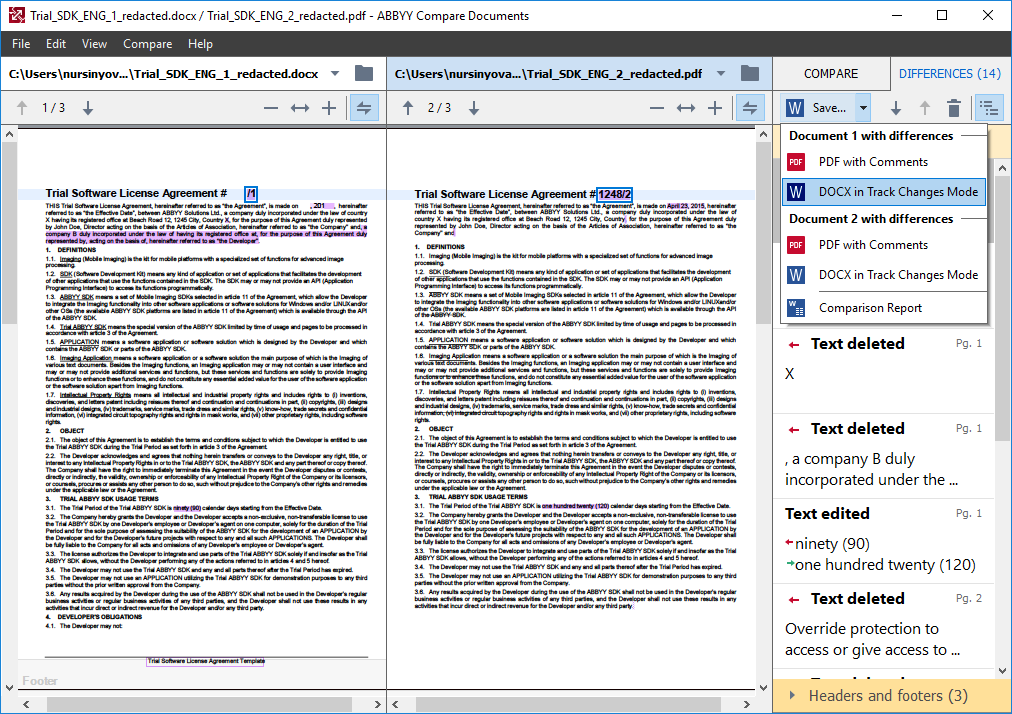This screenshot has width=1012, height=714.
Task: Zoom in the right document pane
Action: 715,108
